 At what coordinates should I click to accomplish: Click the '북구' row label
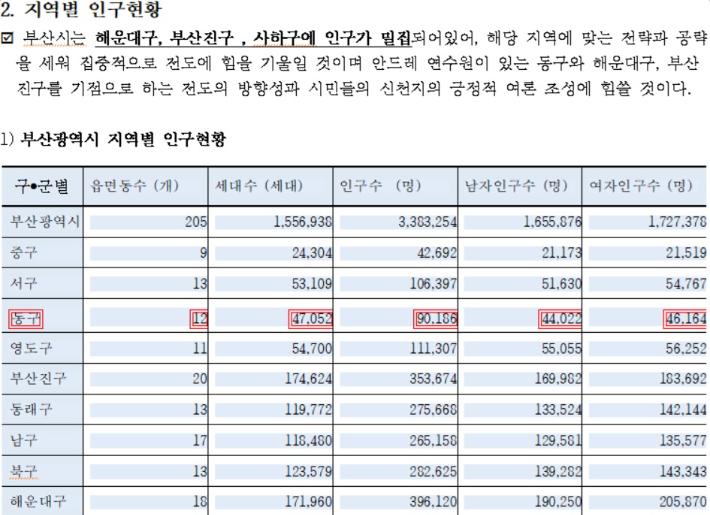coord(24,471)
